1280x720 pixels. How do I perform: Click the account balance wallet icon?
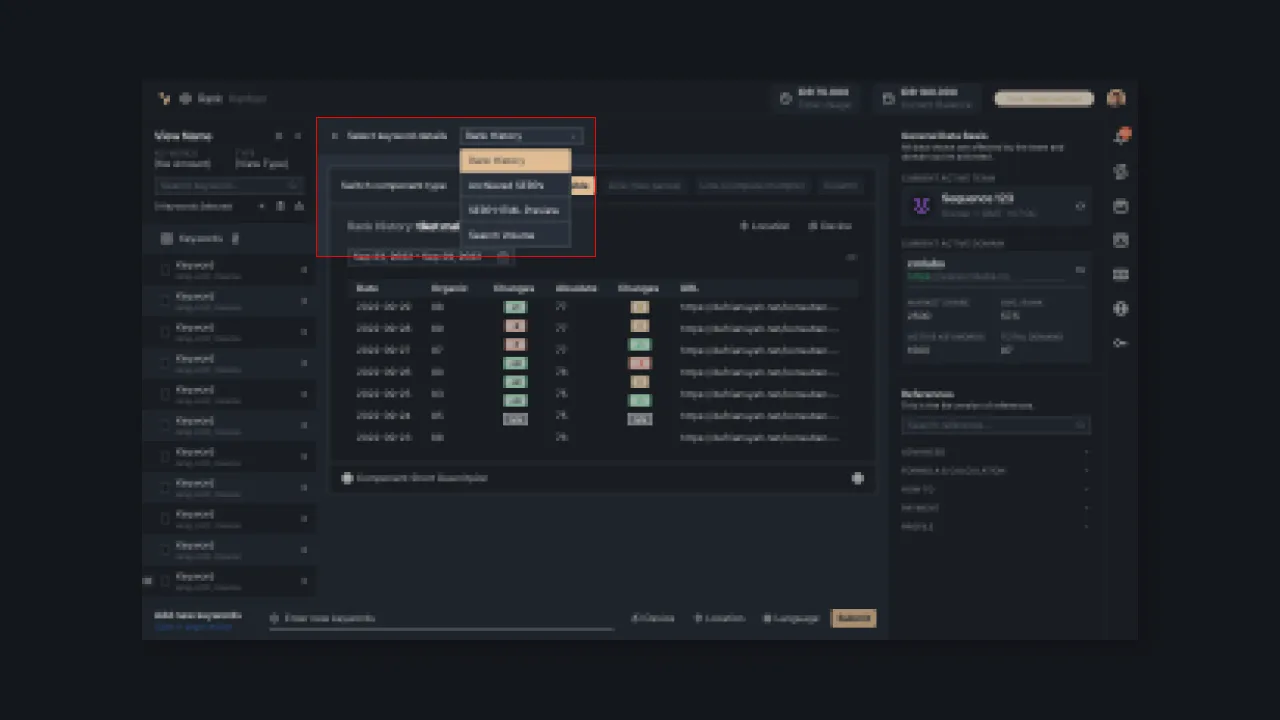click(x=888, y=99)
